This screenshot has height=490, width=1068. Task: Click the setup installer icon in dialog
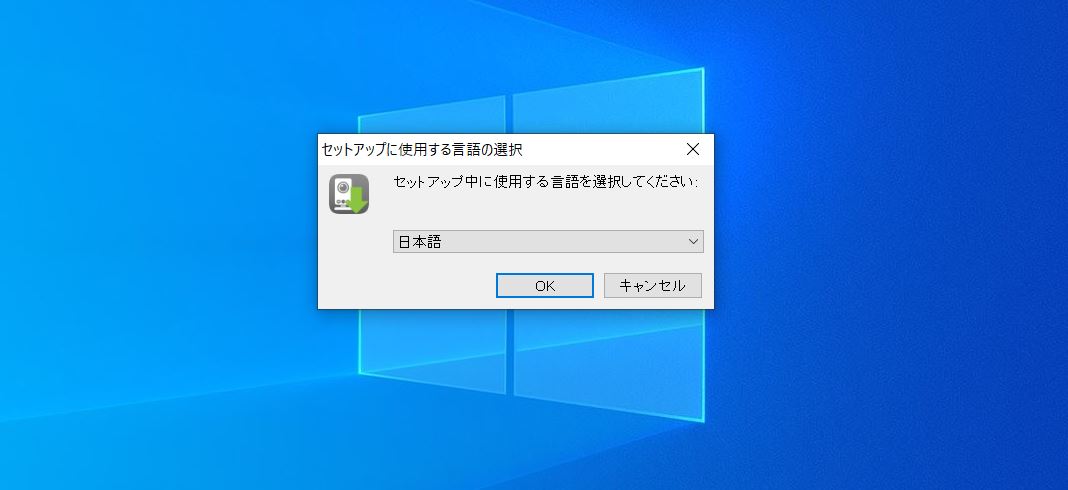coord(349,194)
